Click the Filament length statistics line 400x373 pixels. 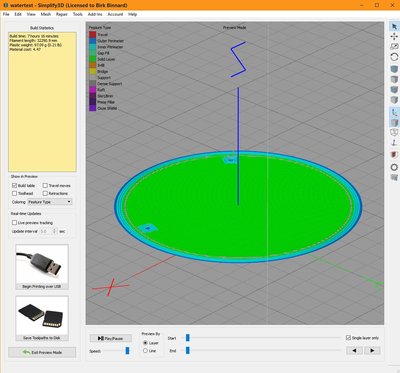point(33,40)
